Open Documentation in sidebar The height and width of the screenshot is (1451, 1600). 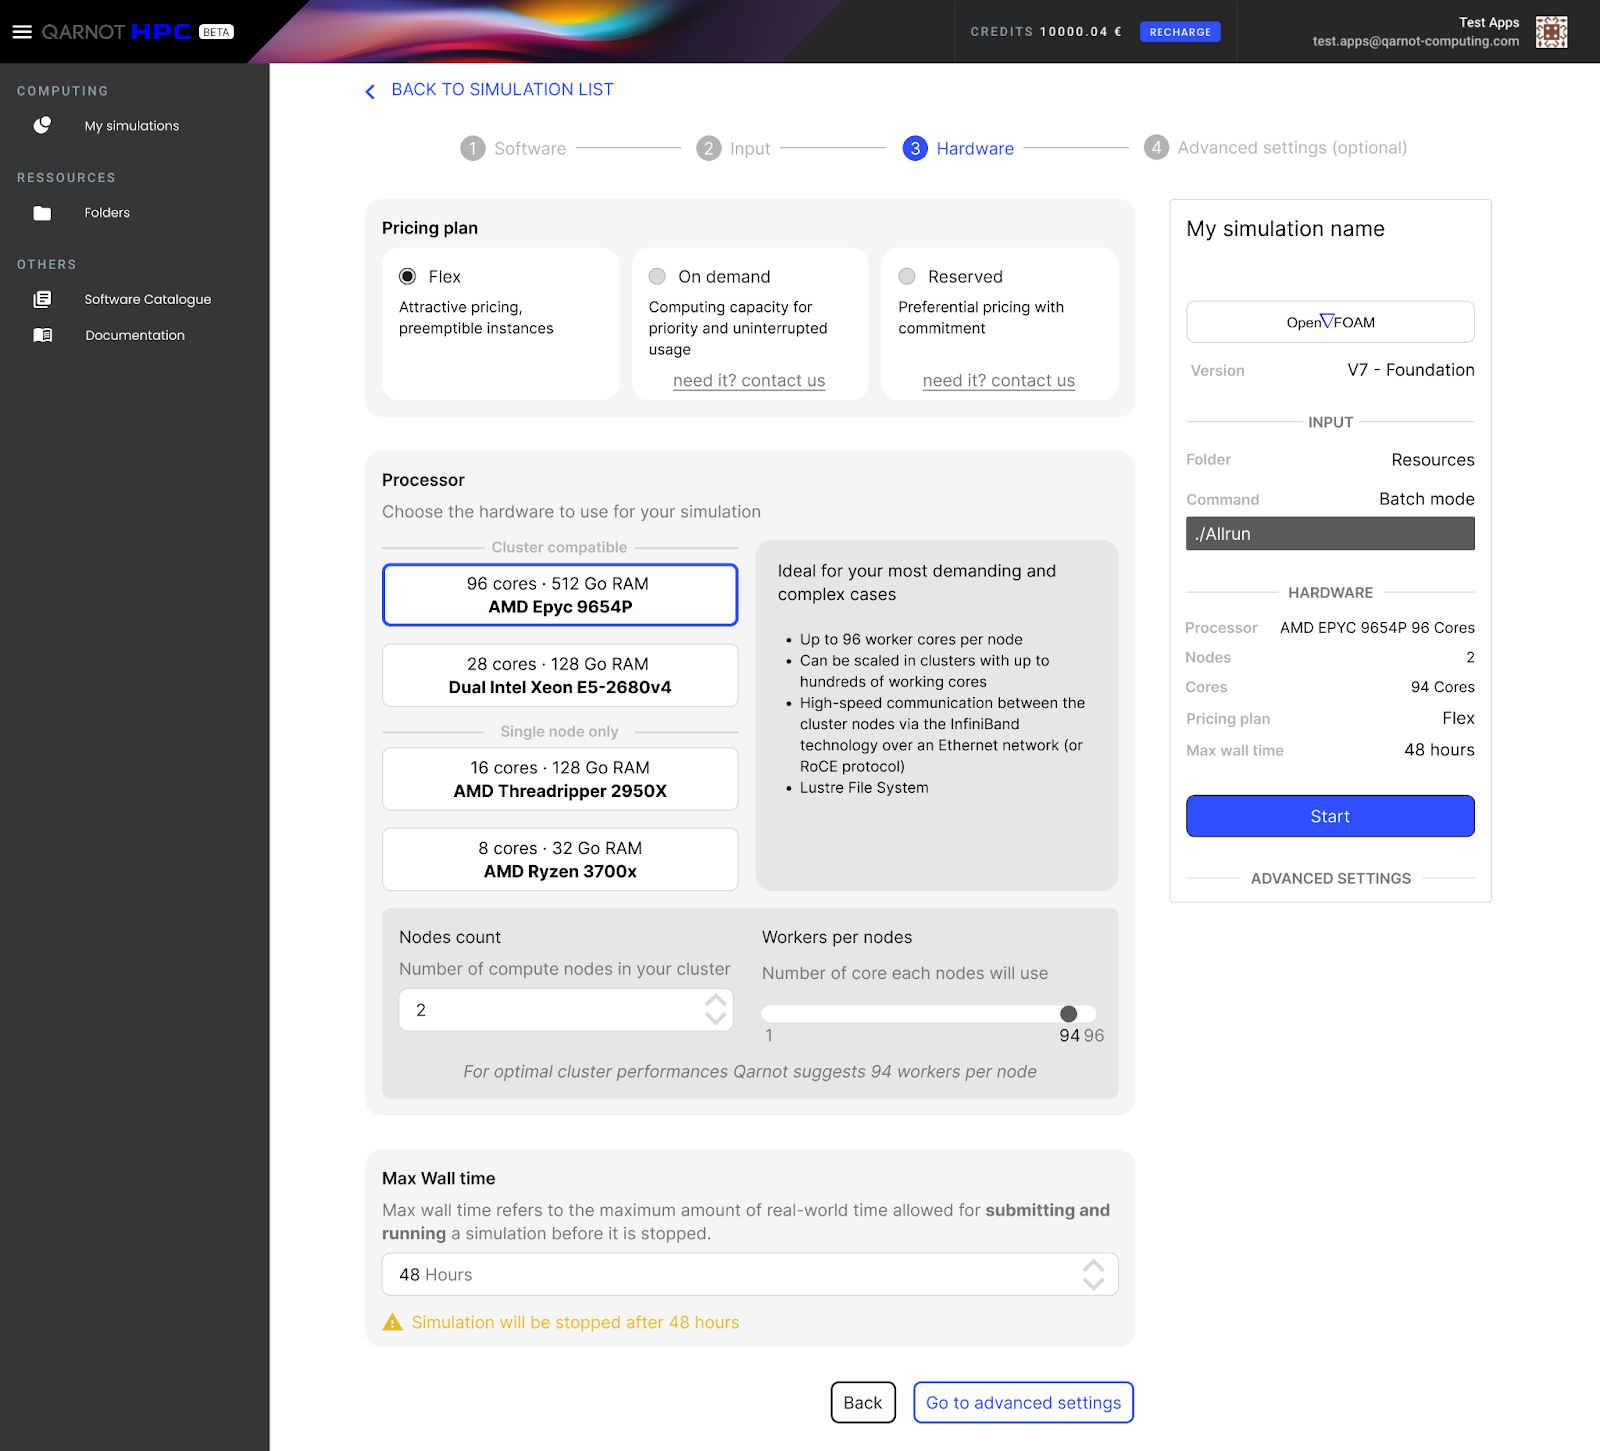point(135,335)
